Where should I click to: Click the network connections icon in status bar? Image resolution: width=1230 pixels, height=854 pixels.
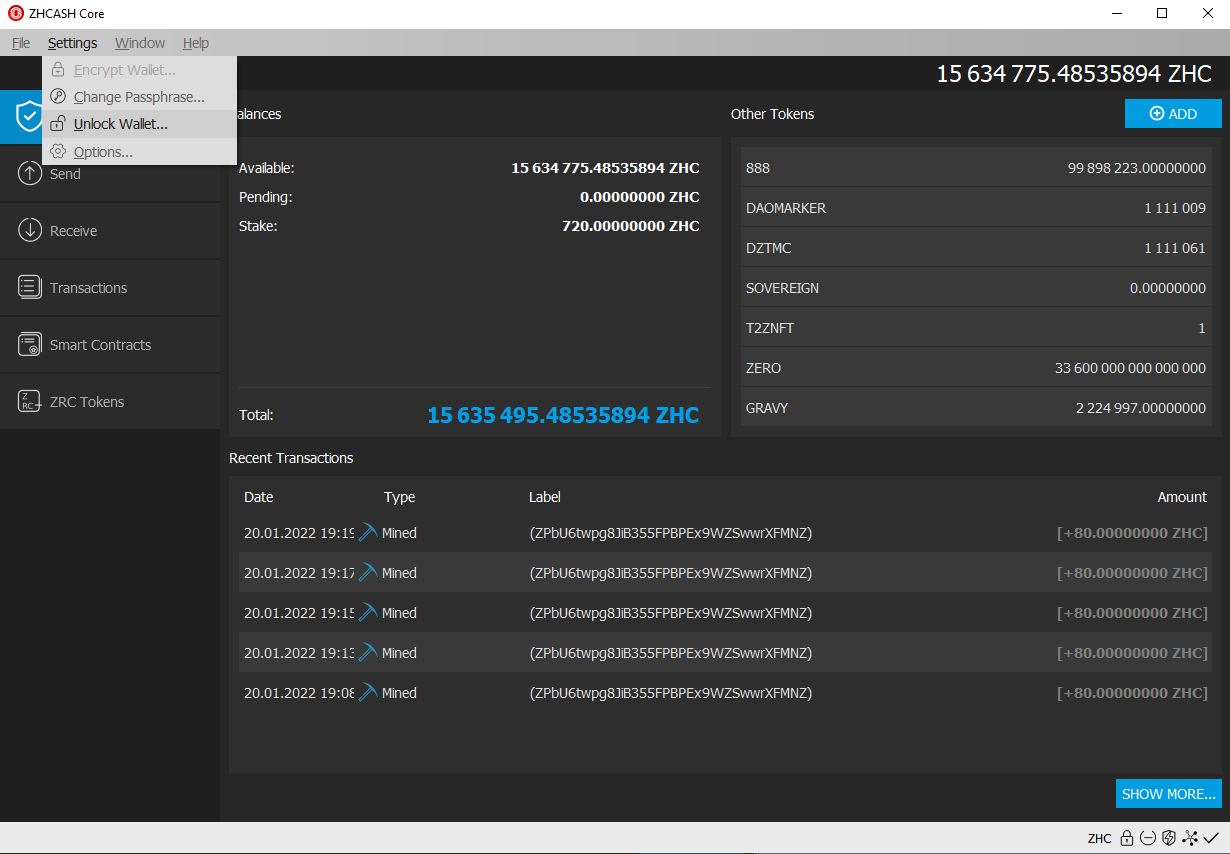[1189, 838]
